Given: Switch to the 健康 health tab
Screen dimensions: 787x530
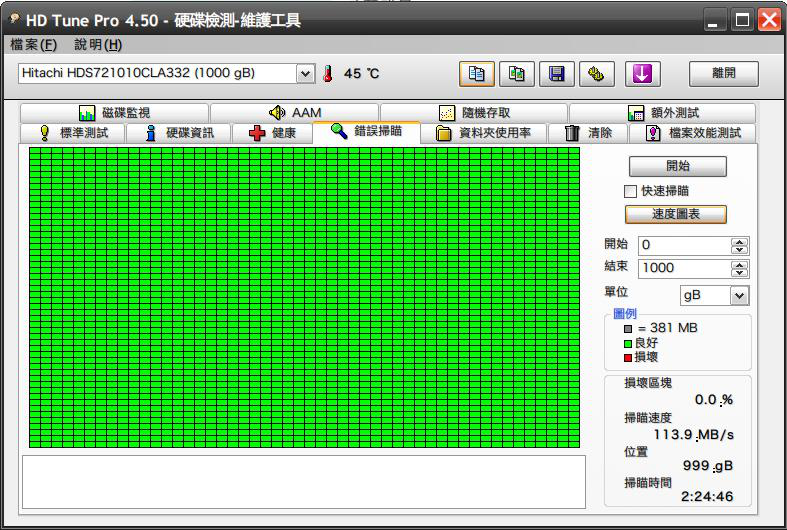Looking at the screenshot, I should (x=272, y=133).
